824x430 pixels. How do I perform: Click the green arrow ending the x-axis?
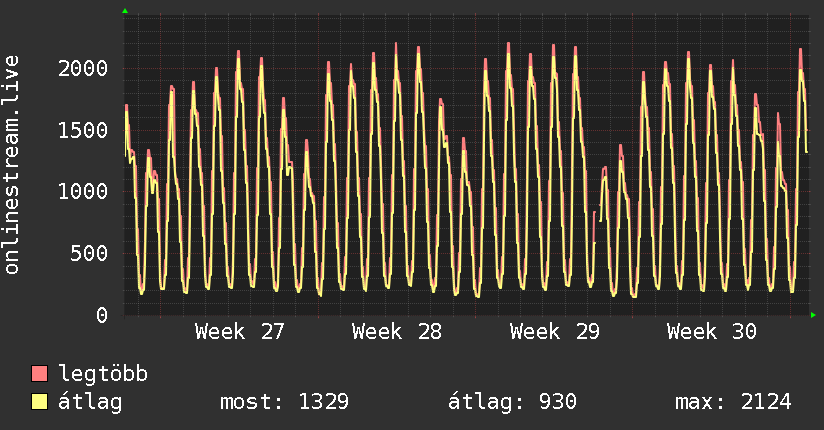[x=813, y=315]
